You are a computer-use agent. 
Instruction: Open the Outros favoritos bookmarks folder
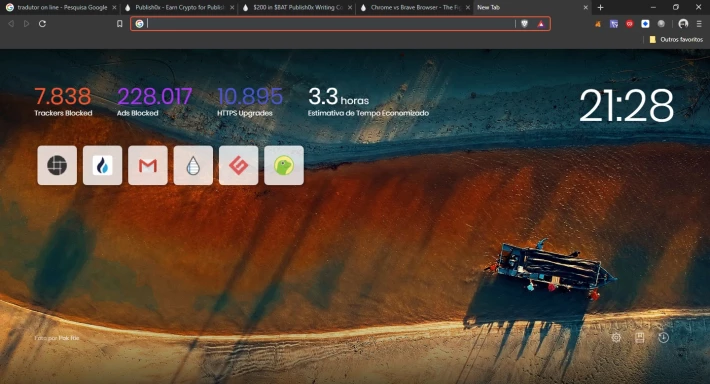coord(676,39)
